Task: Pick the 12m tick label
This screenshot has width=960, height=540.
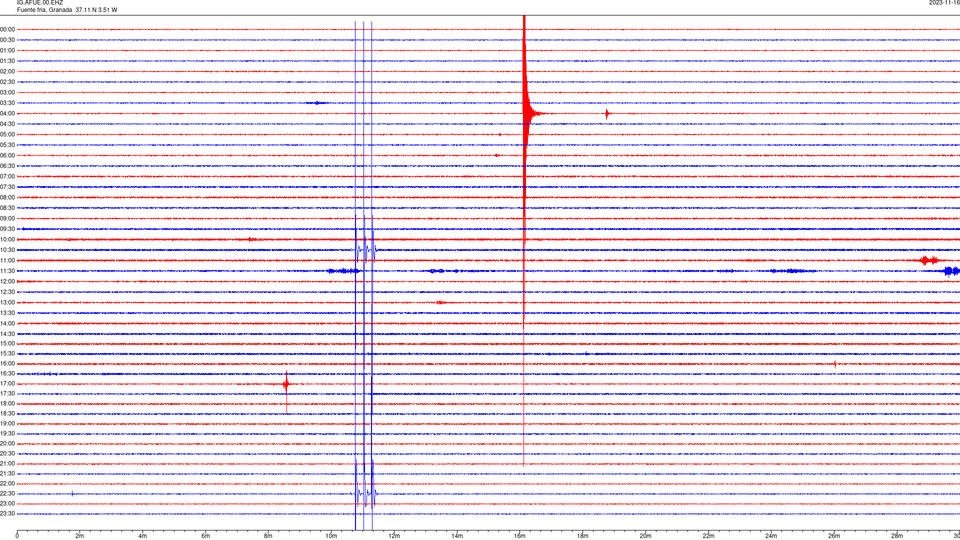Action: click(394, 536)
